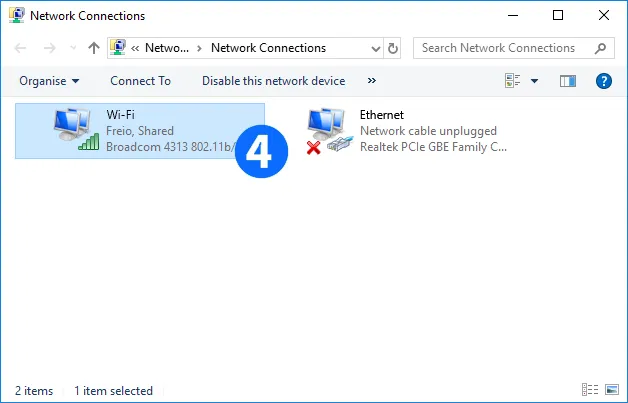Image resolution: width=628 pixels, height=403 pixels.
Task: Open the view options dropdown arrow
Action: coord(534,81)
